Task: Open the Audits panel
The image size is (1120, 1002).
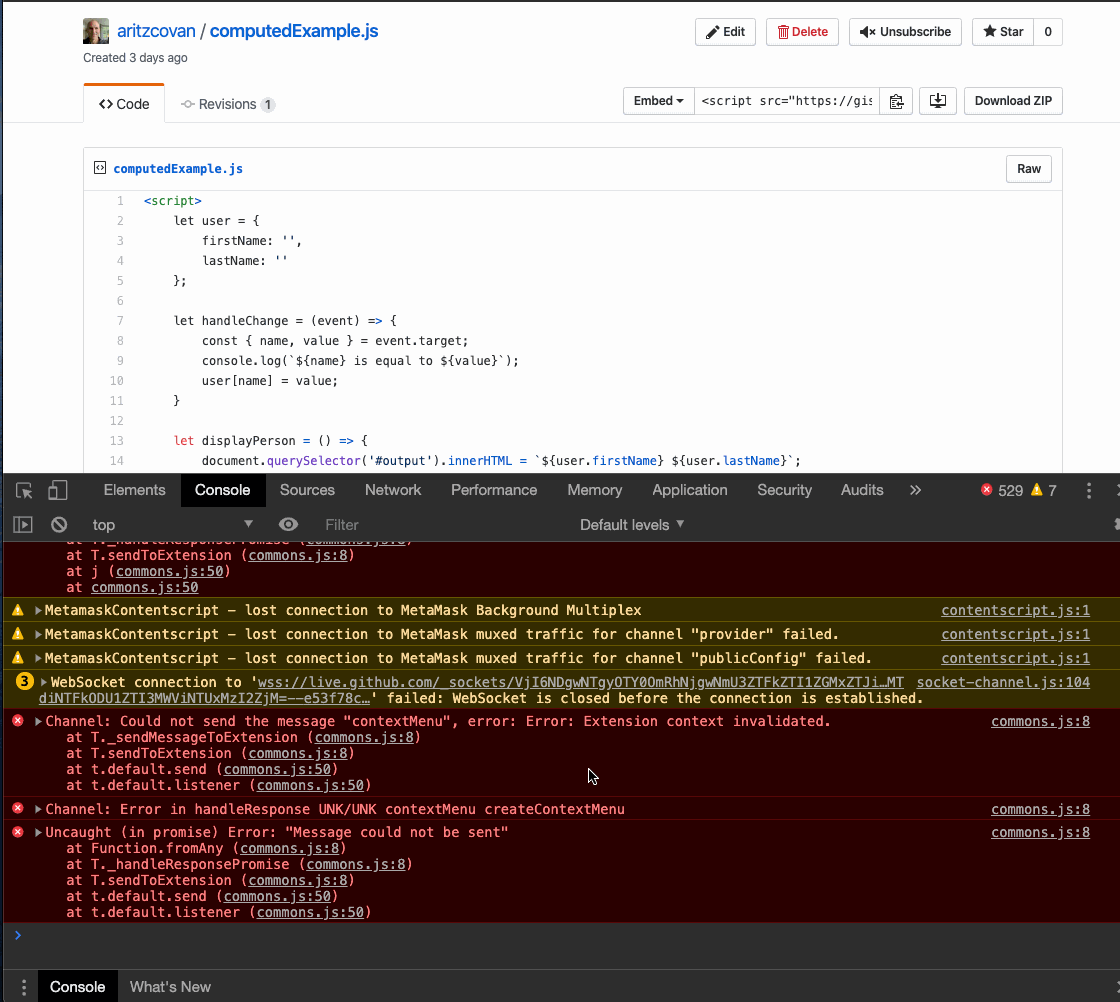Action: (x=862, y=490)
